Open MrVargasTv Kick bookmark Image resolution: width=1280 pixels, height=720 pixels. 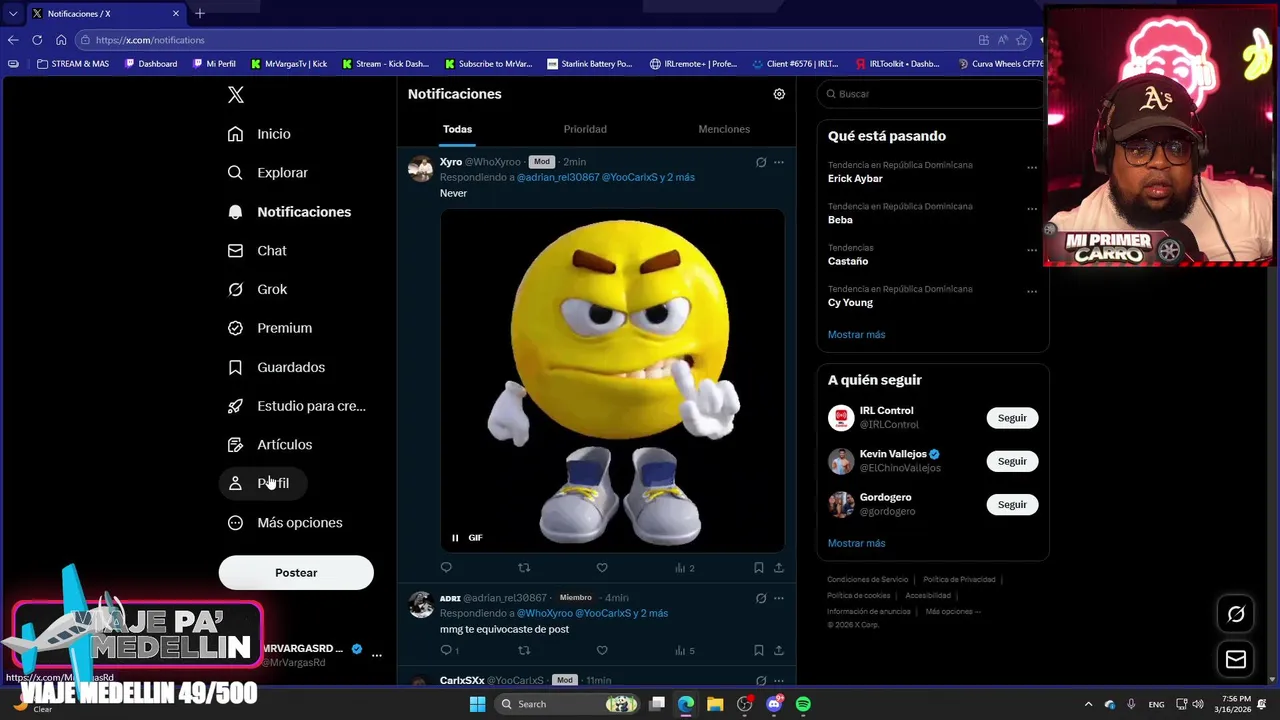click(288, 64)
